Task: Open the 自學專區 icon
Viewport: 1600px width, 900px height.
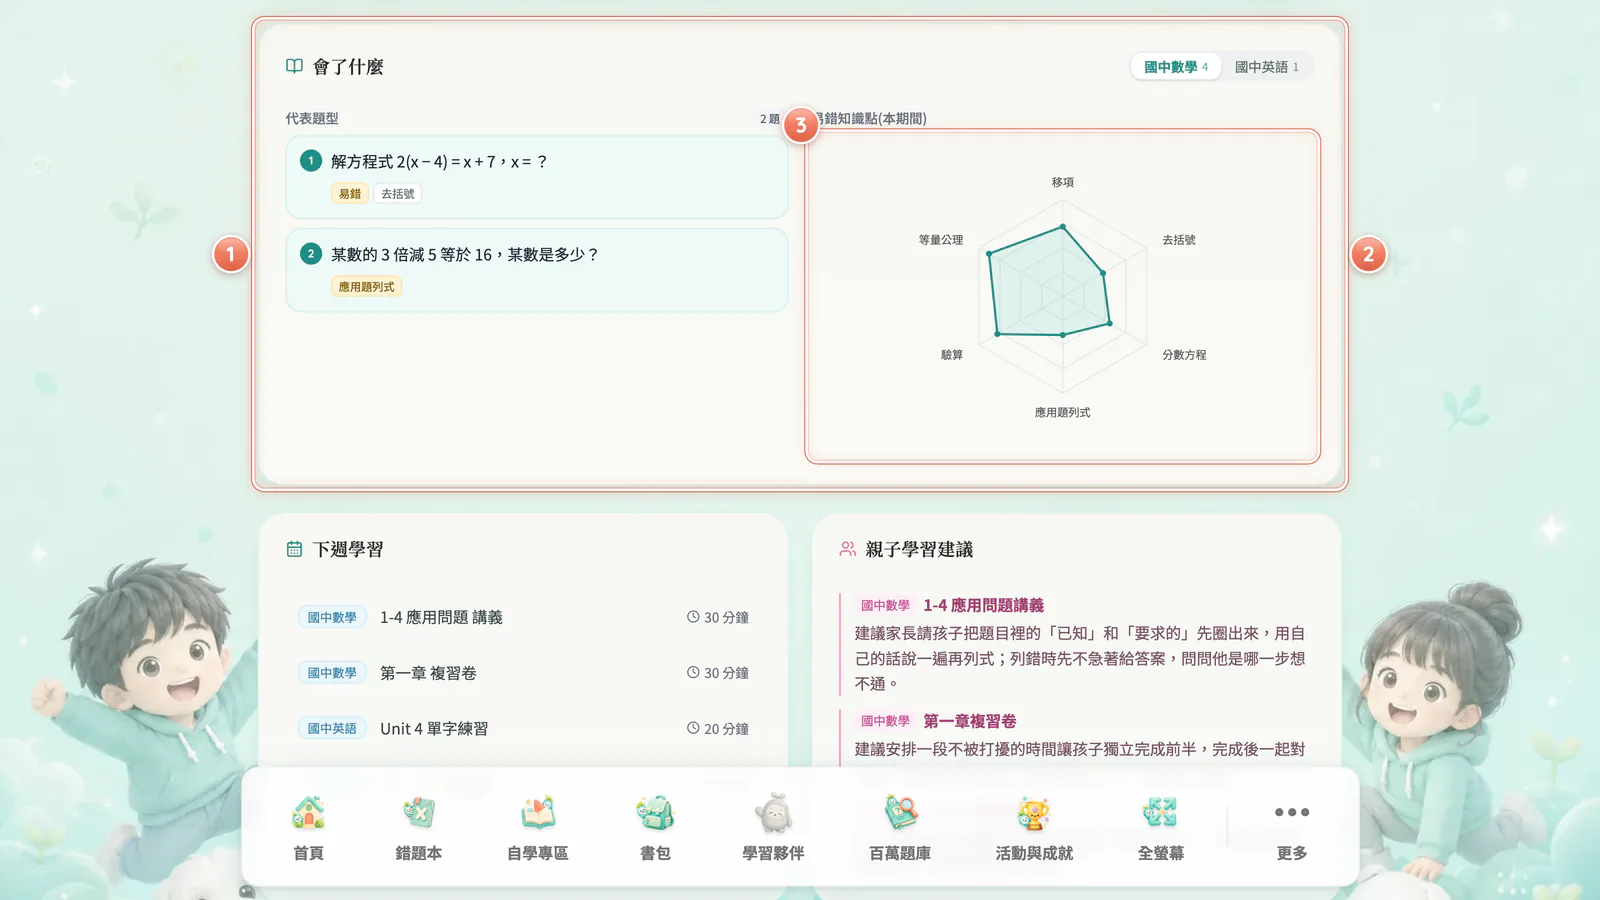Action: tap(538, 813)
